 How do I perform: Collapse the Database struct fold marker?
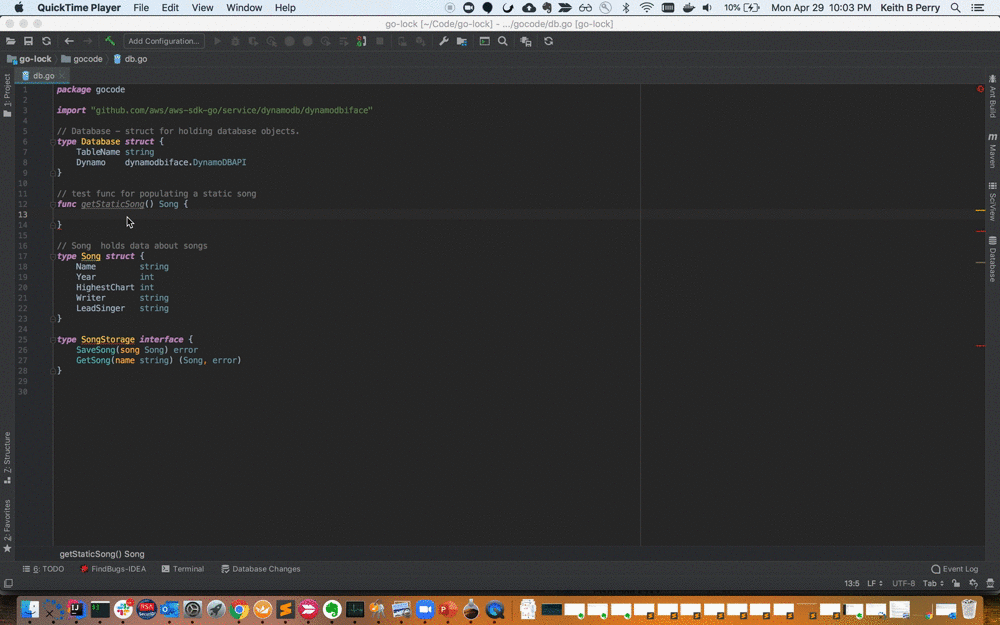click(x=53, y=142)
